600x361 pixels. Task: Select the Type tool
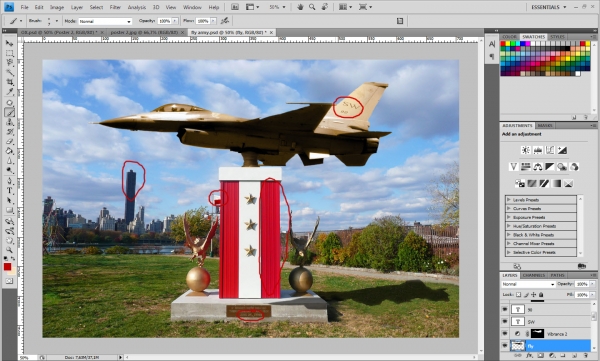(10, 191)
